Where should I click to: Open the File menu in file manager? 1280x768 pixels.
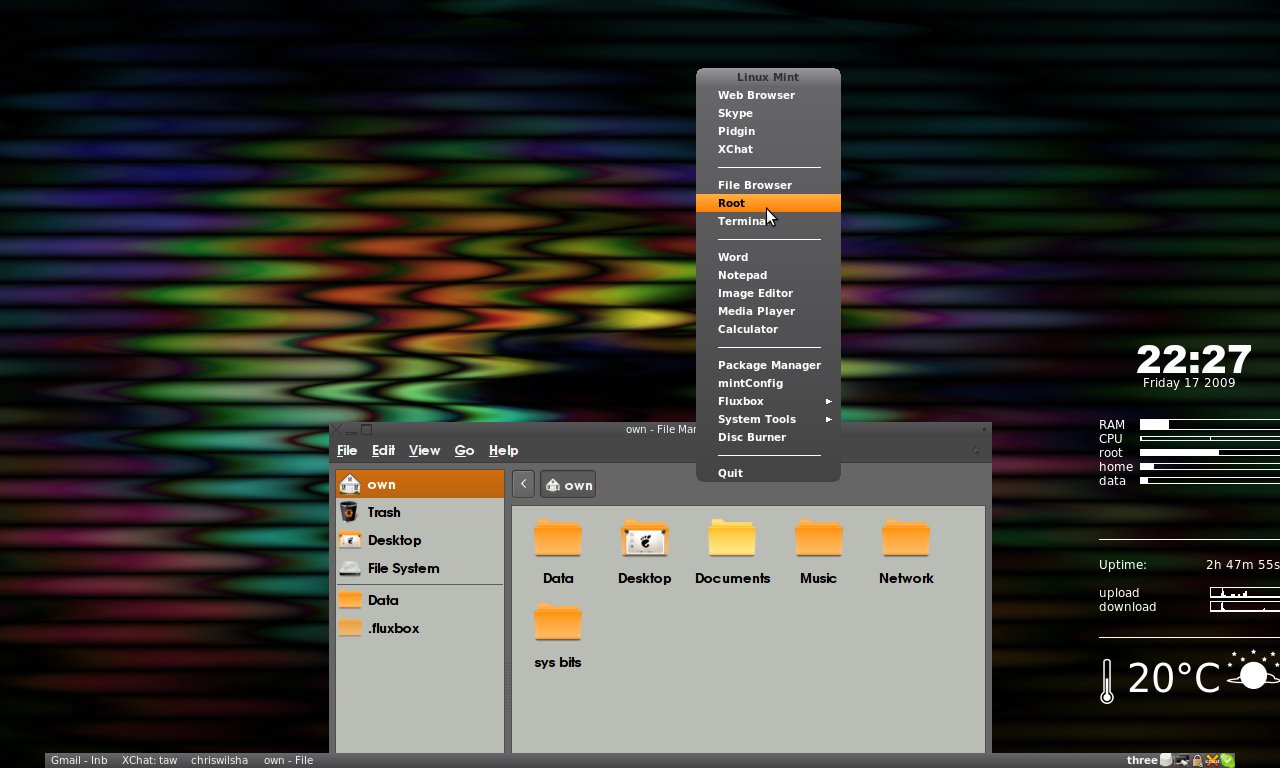pyautogui.click(x=347, y=450)
